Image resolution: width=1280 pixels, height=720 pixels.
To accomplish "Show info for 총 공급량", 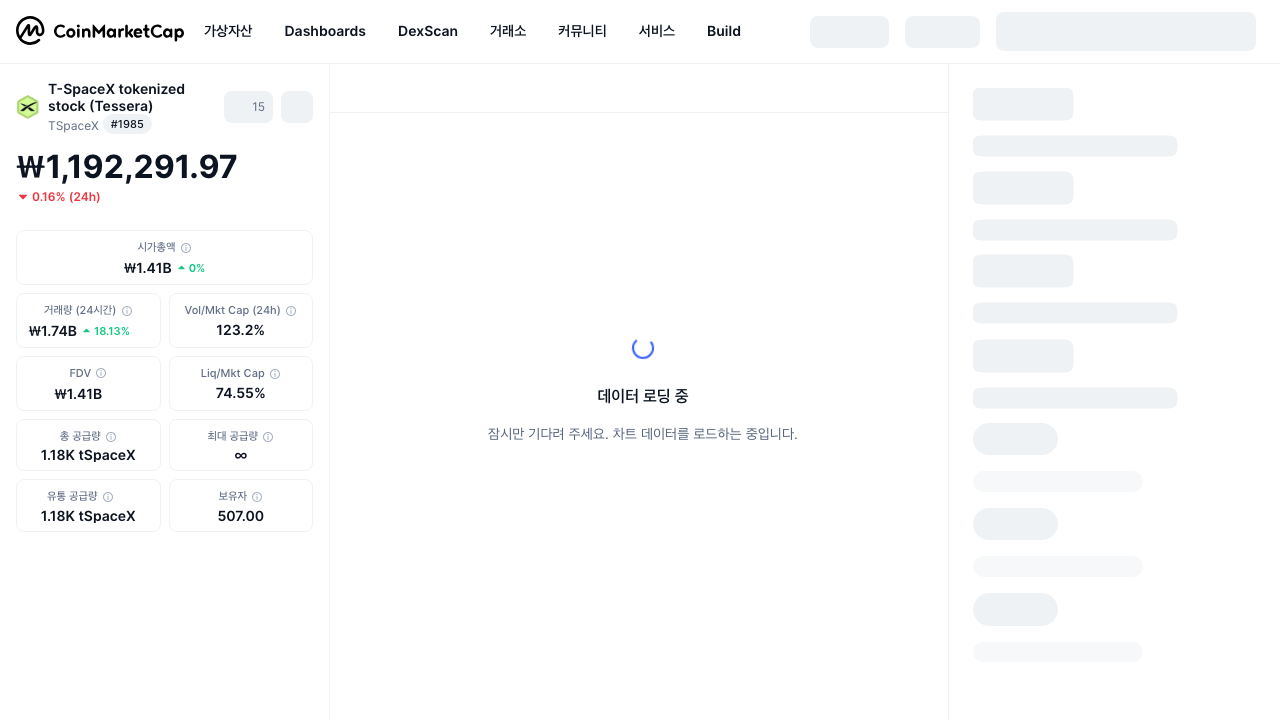I will [x=111, y=437].
